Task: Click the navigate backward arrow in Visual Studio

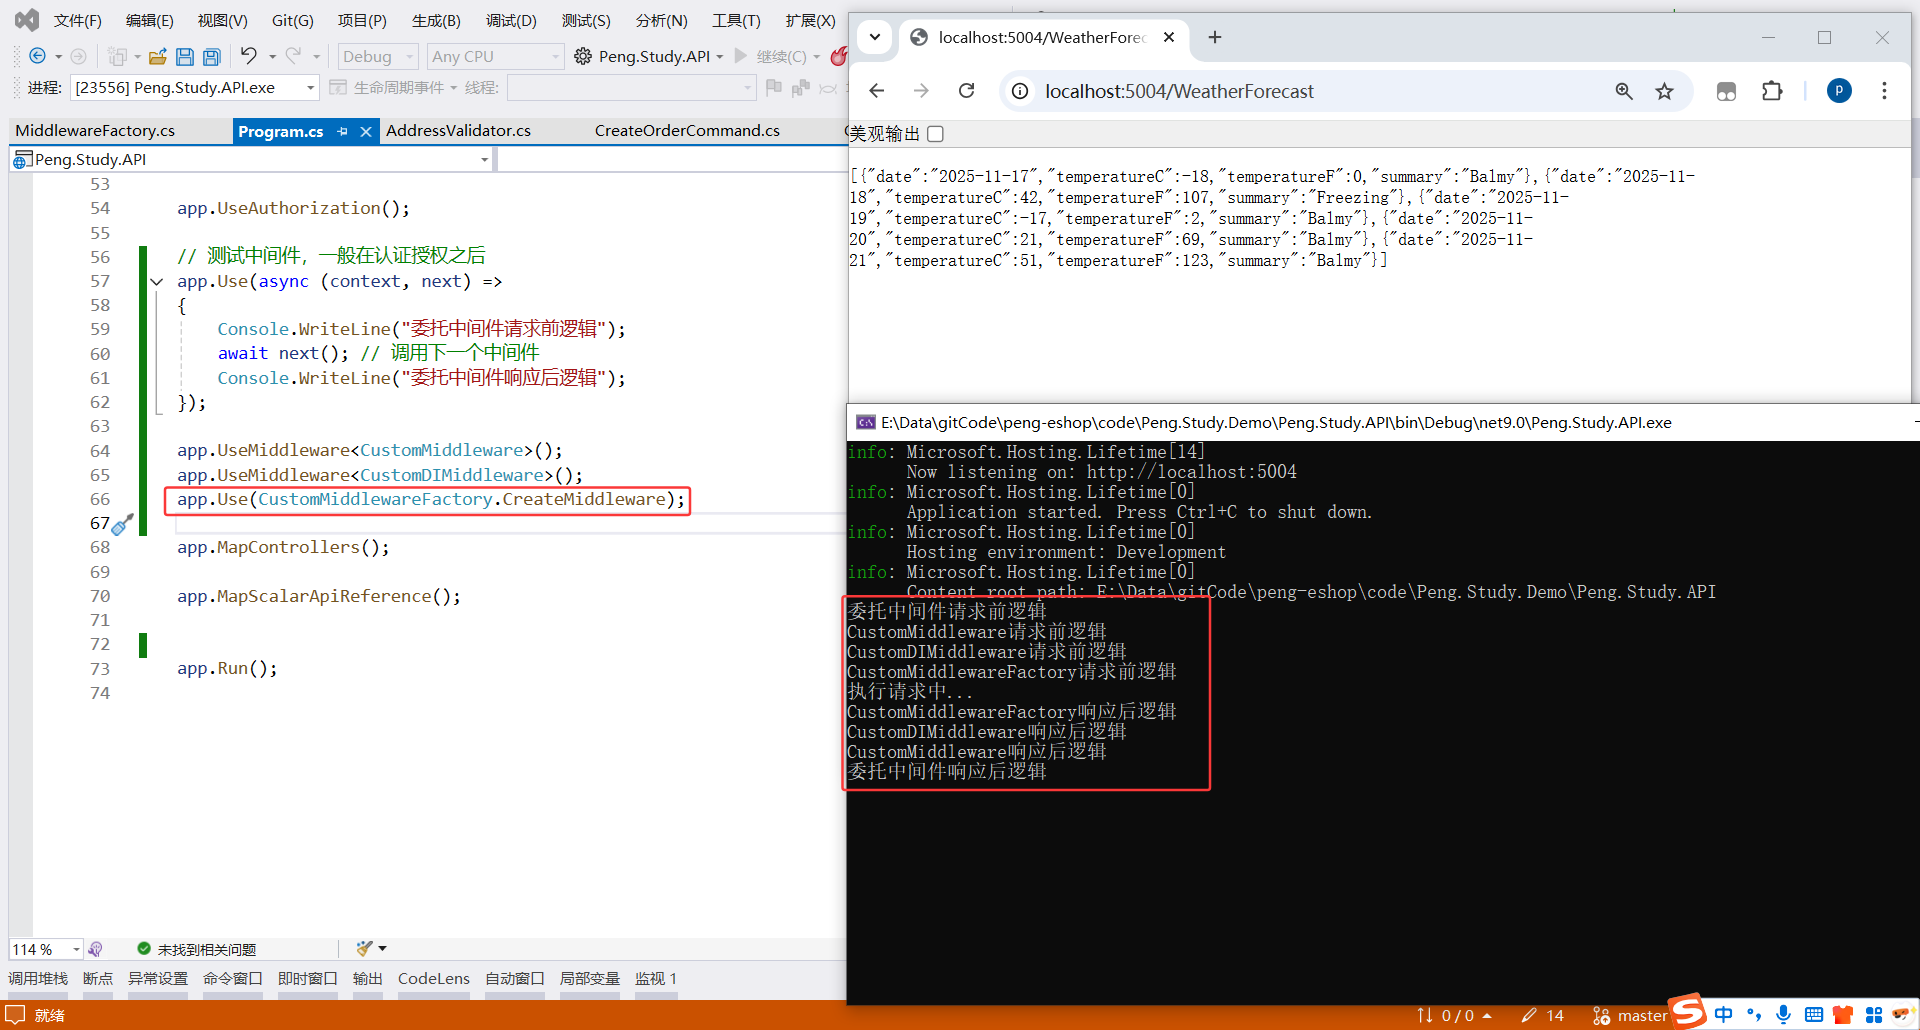Action: pos(37,56)
